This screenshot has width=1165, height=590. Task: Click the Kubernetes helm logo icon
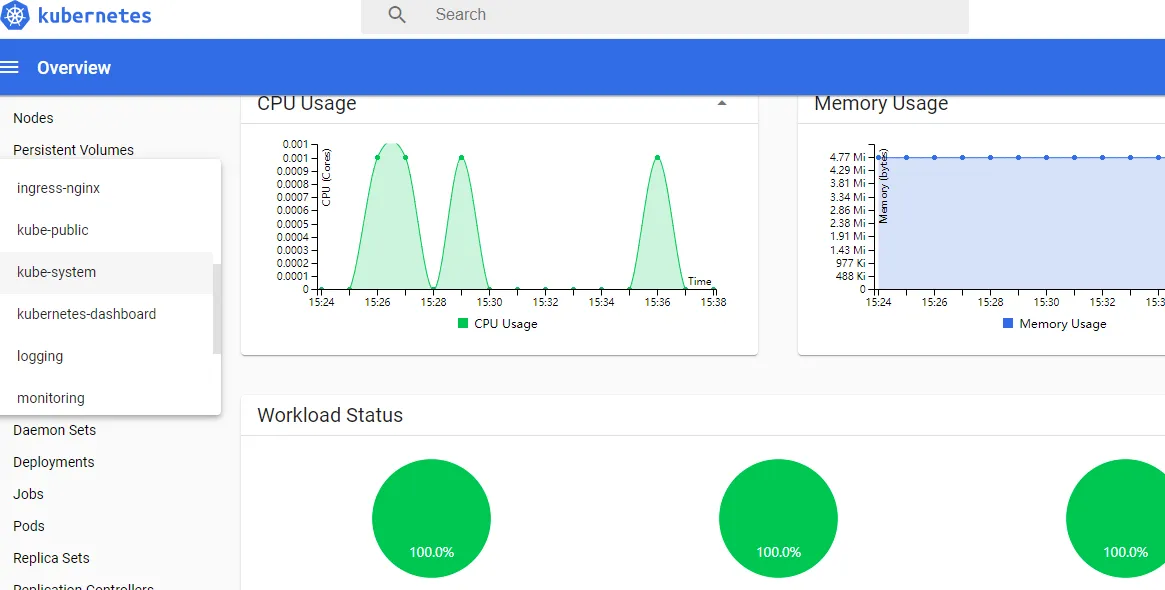tap(14, 15)
